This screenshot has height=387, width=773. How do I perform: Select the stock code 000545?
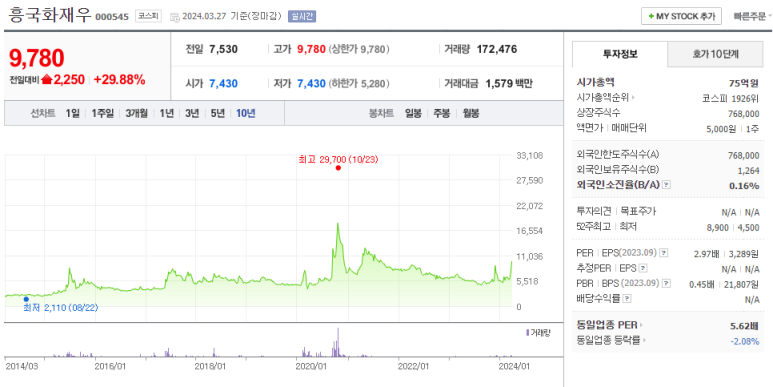tap(112, 17)
